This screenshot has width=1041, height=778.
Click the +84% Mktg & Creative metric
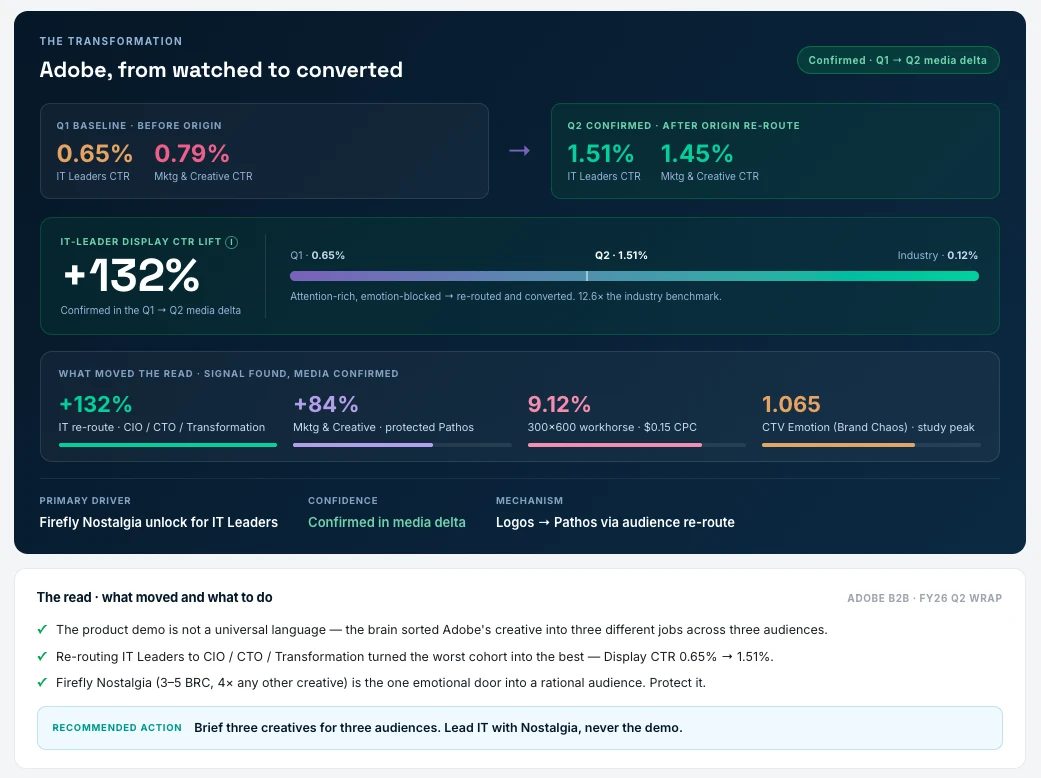click(326, 404)
